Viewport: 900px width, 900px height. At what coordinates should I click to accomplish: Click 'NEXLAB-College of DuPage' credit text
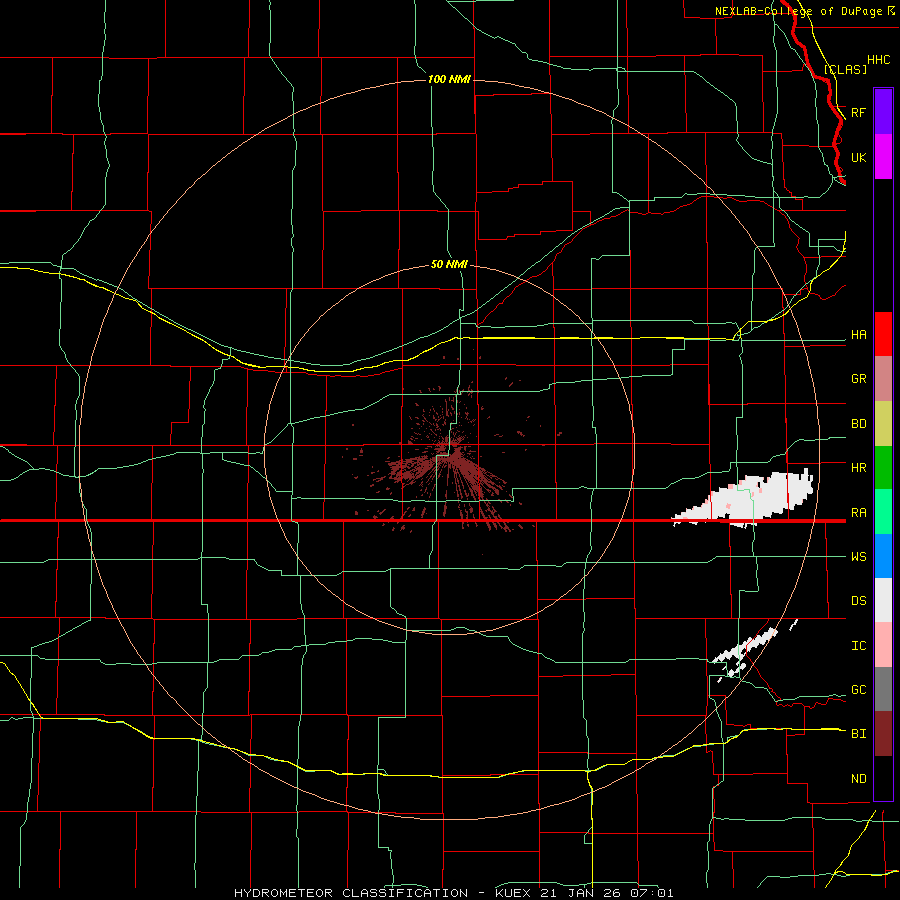(798, 11)
